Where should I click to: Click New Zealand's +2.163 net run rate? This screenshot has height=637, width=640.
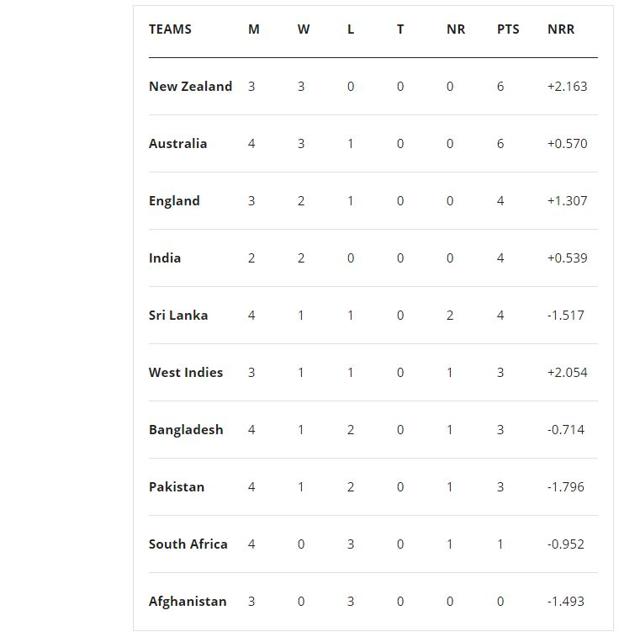(x=567, y=87)
